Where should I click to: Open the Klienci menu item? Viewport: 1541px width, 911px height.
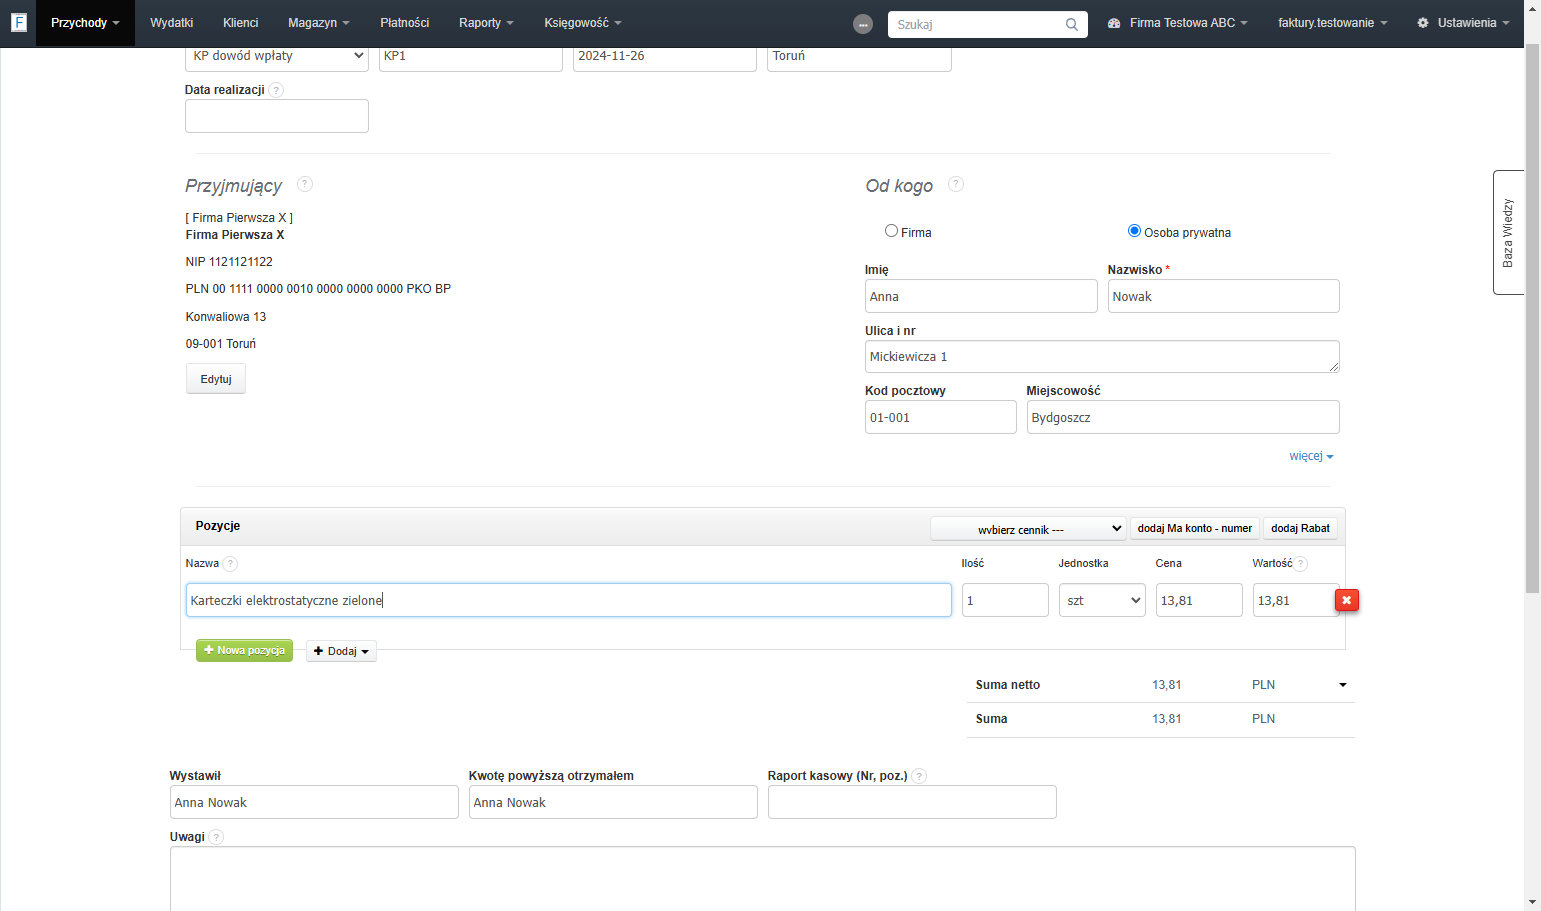[240, 23]
